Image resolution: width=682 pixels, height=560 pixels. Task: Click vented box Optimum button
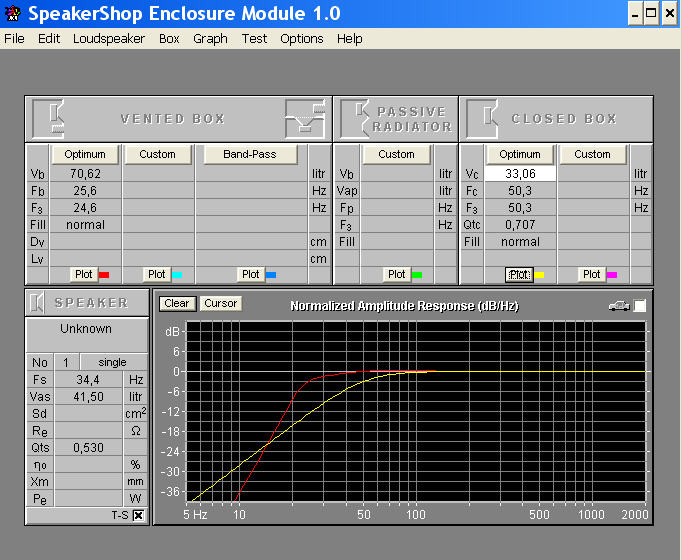coord(85,154)
